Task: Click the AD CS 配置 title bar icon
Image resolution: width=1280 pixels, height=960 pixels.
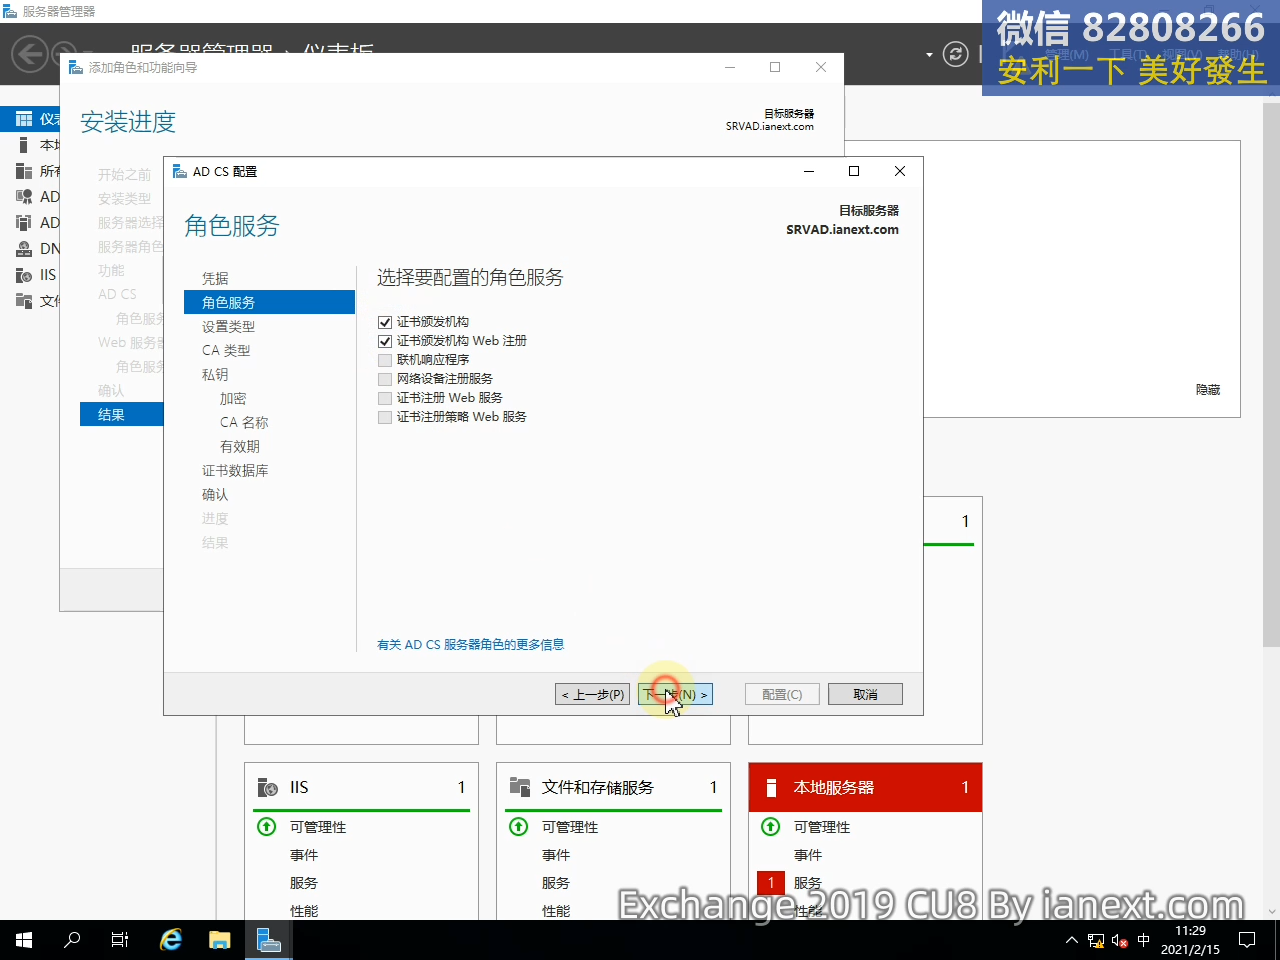Action: pos(180,171)
